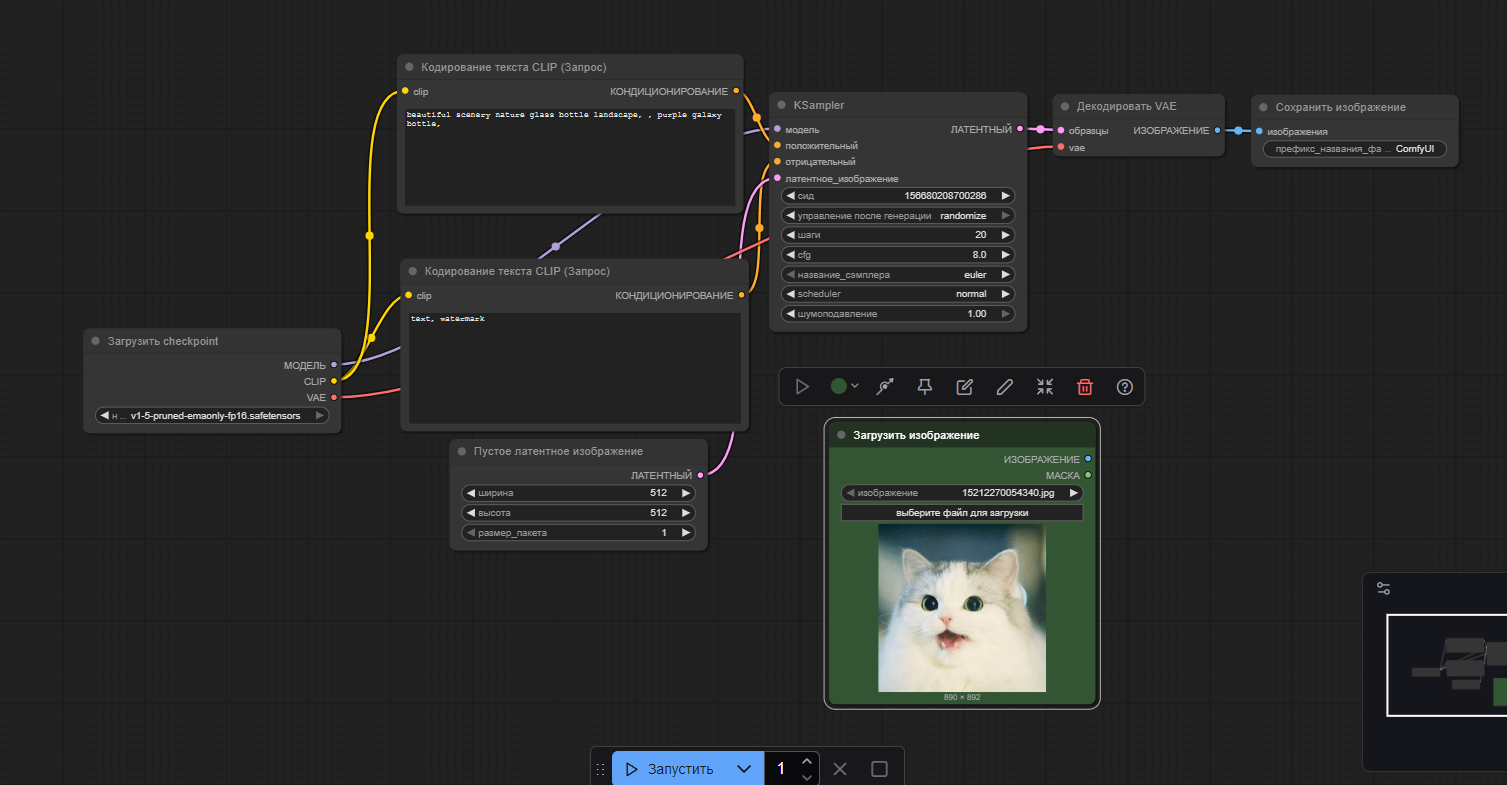Open node help via question mark icon

1125,387
